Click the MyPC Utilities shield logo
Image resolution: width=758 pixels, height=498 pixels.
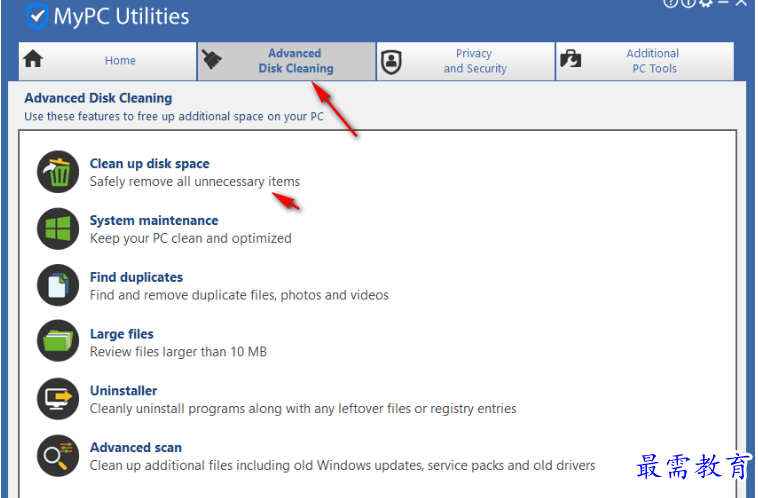click(x=37, y=16)
